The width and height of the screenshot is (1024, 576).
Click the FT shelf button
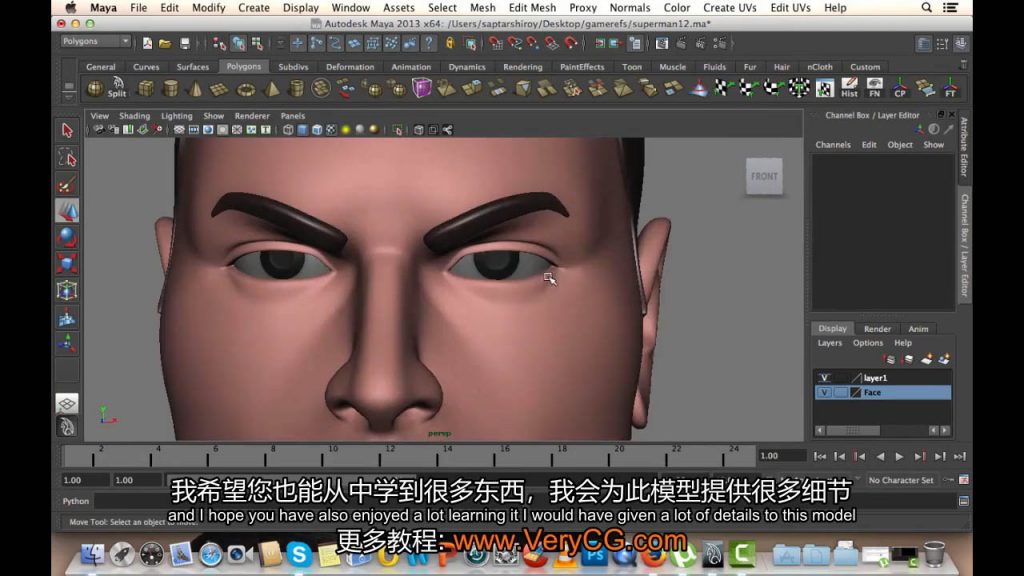coord(950,88)
